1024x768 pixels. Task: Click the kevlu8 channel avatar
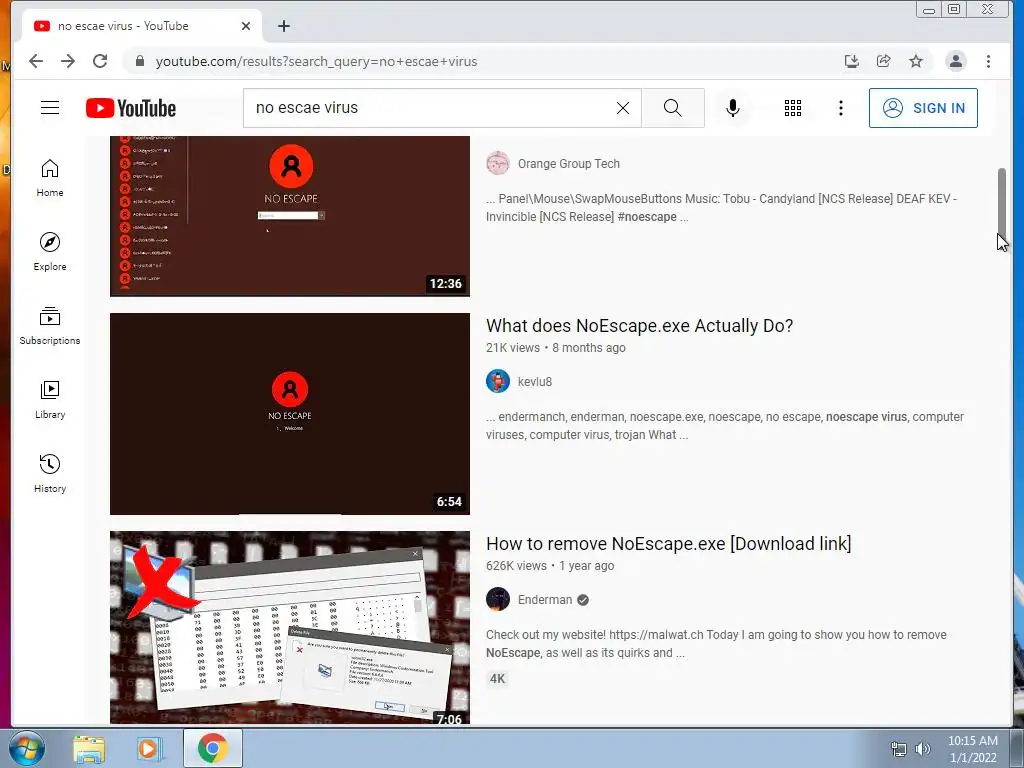(x=498, y=381)
